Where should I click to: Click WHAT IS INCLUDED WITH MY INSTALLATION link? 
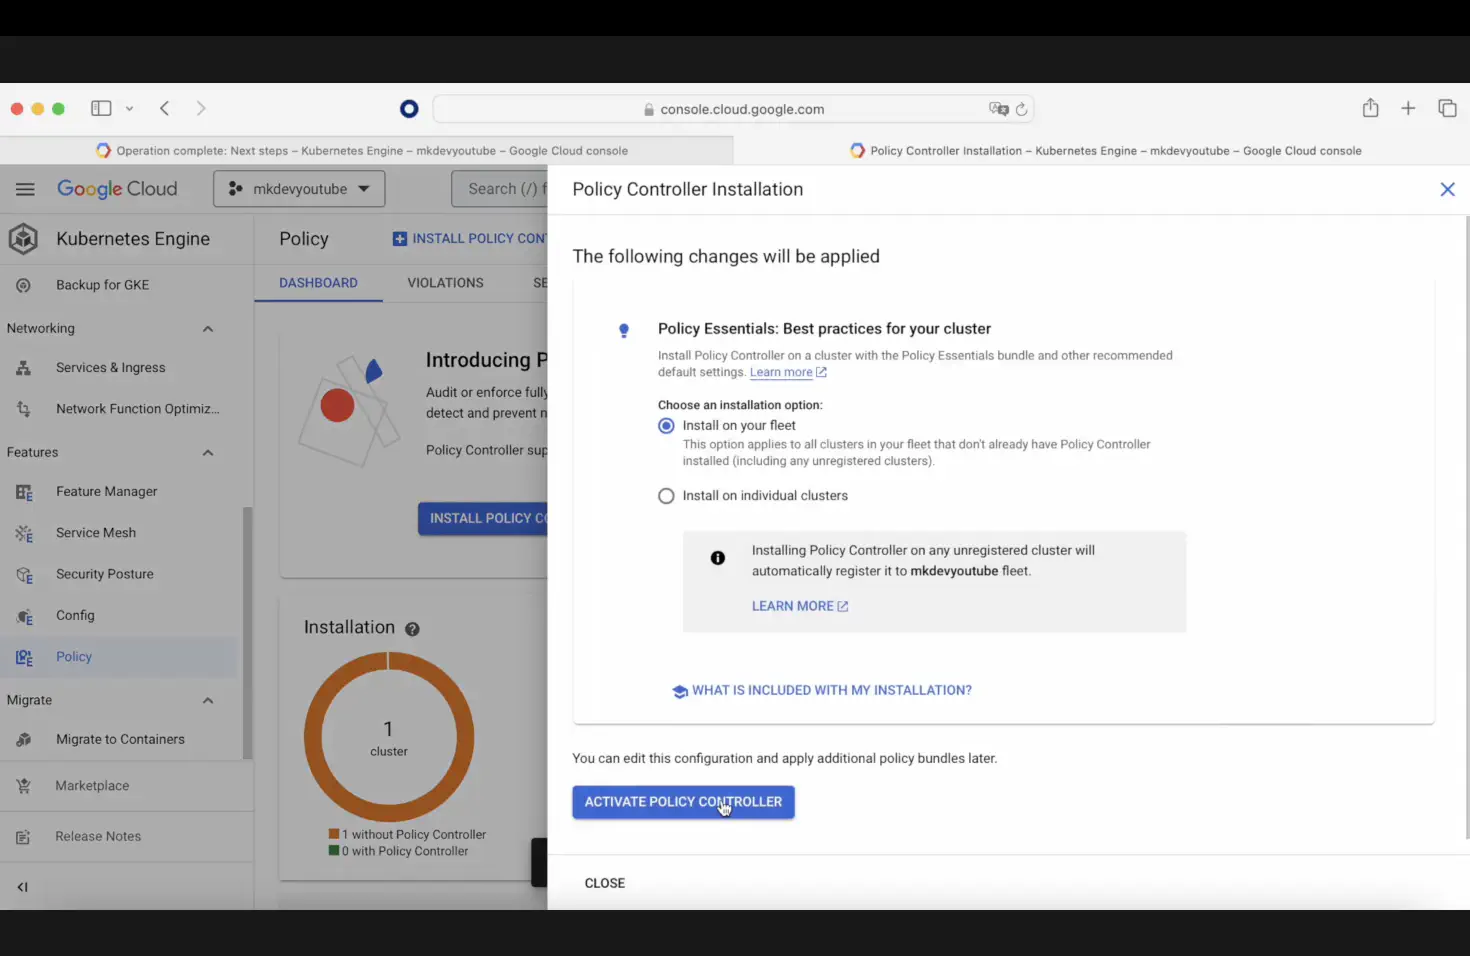tap(822, 691)
